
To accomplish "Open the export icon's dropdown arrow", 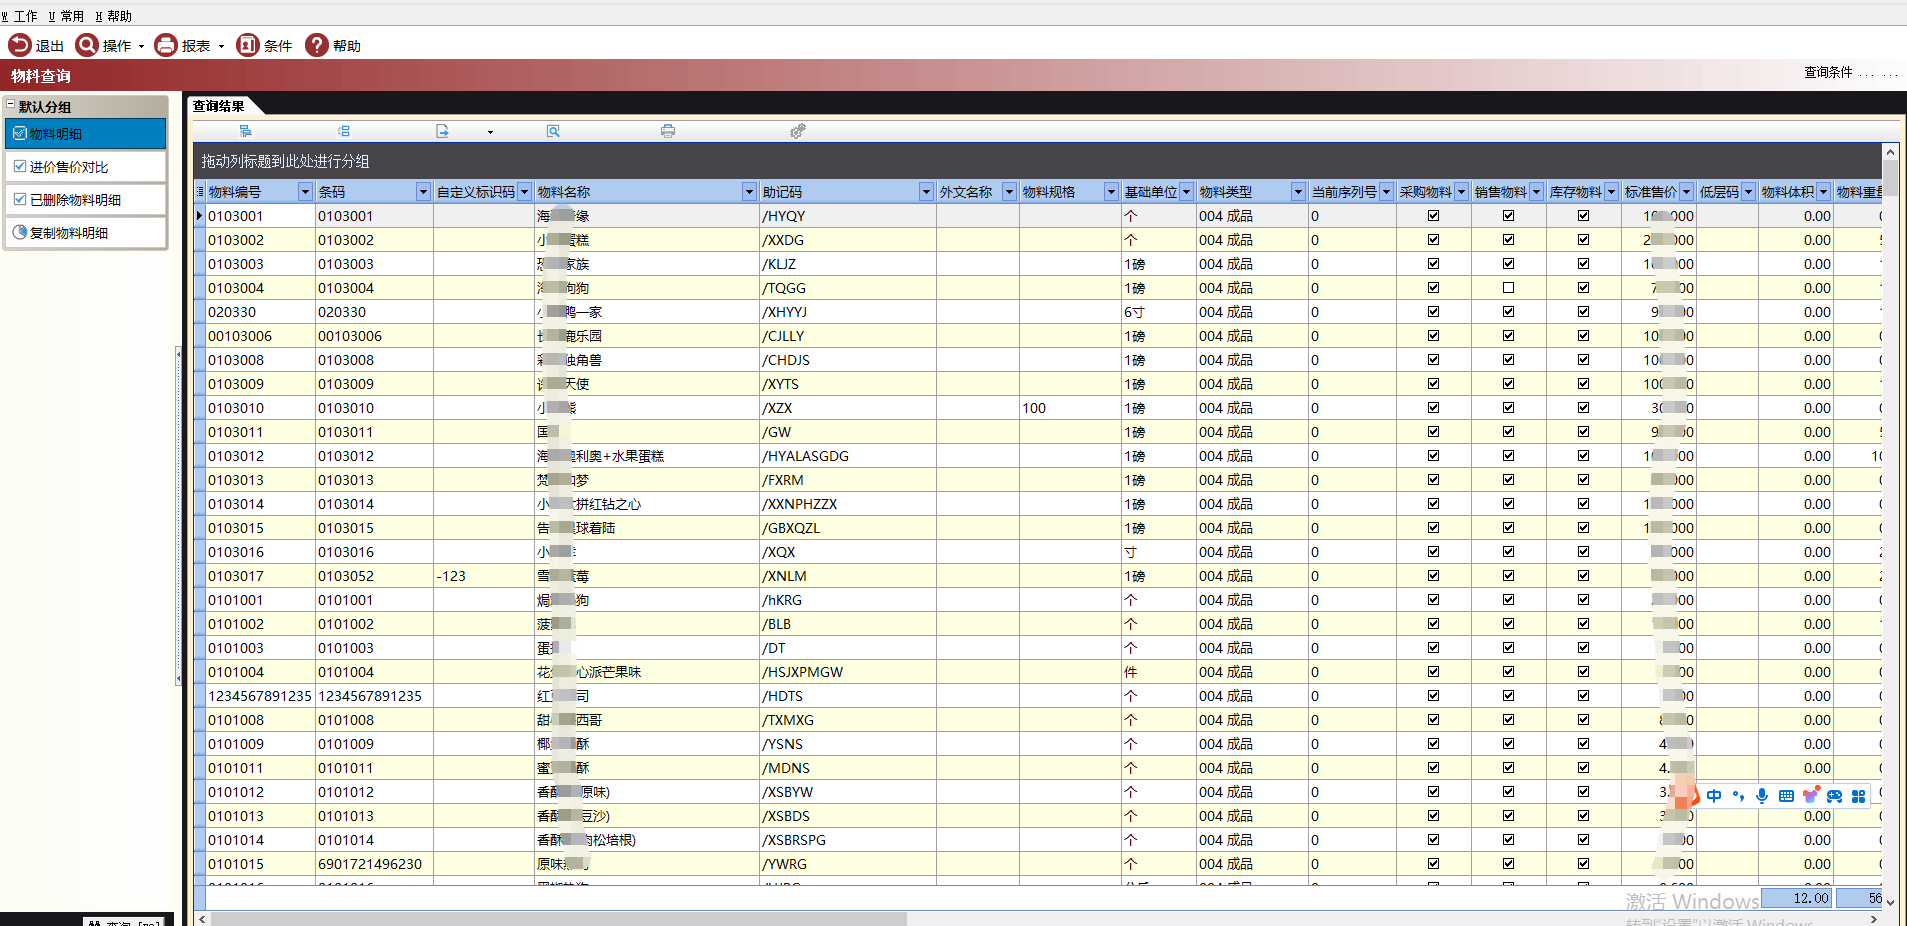I will point(490,132).
